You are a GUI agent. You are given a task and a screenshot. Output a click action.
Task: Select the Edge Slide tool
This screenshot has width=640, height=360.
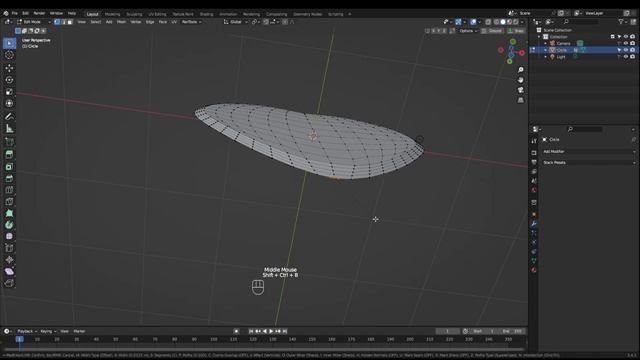(x=9, y=248)
